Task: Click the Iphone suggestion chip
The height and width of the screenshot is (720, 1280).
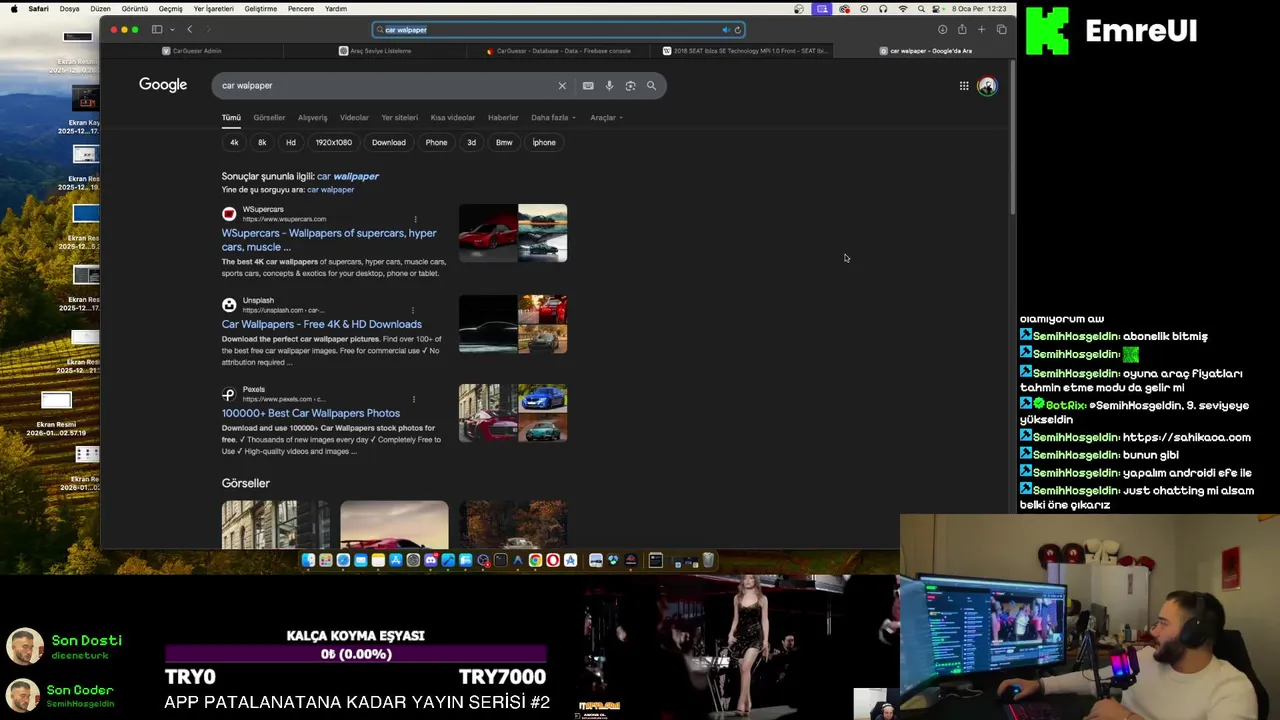Action: tap(544, 142)
